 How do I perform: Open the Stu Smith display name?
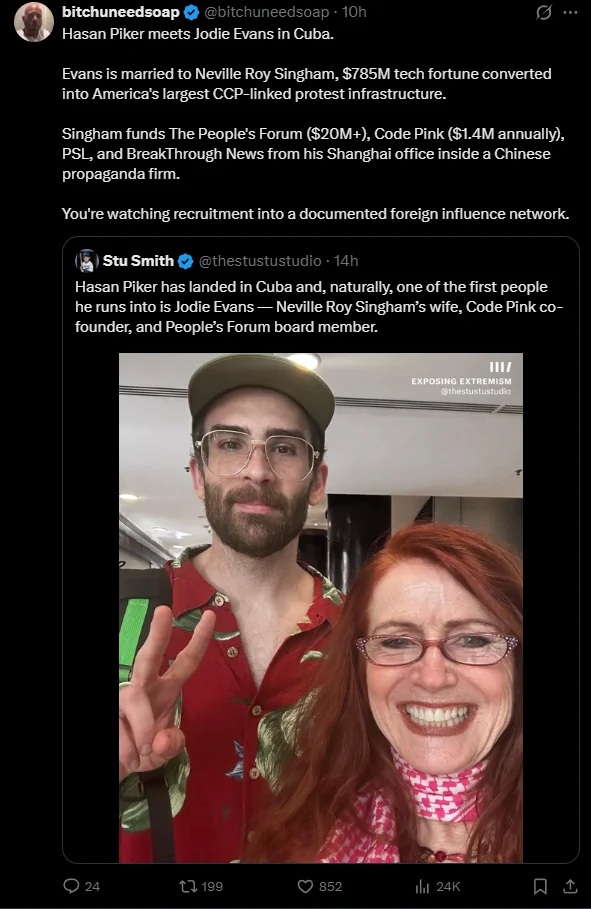[138, 261]
